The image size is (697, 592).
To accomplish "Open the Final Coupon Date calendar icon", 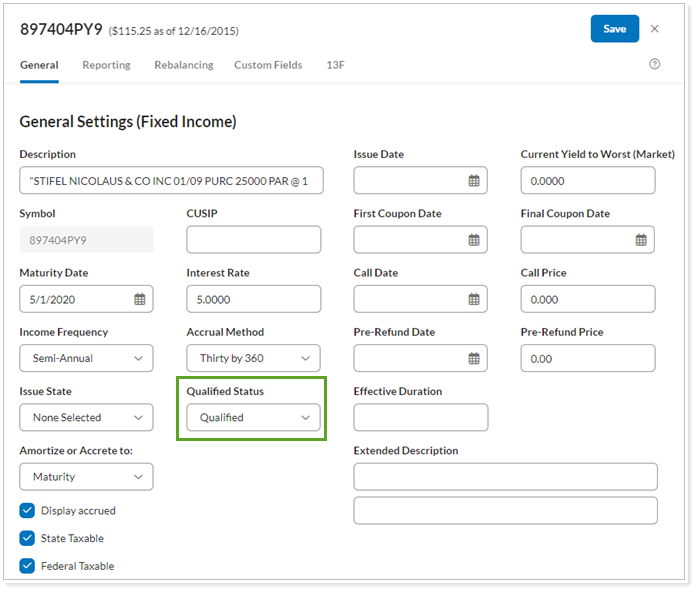I will click(641, 240).
